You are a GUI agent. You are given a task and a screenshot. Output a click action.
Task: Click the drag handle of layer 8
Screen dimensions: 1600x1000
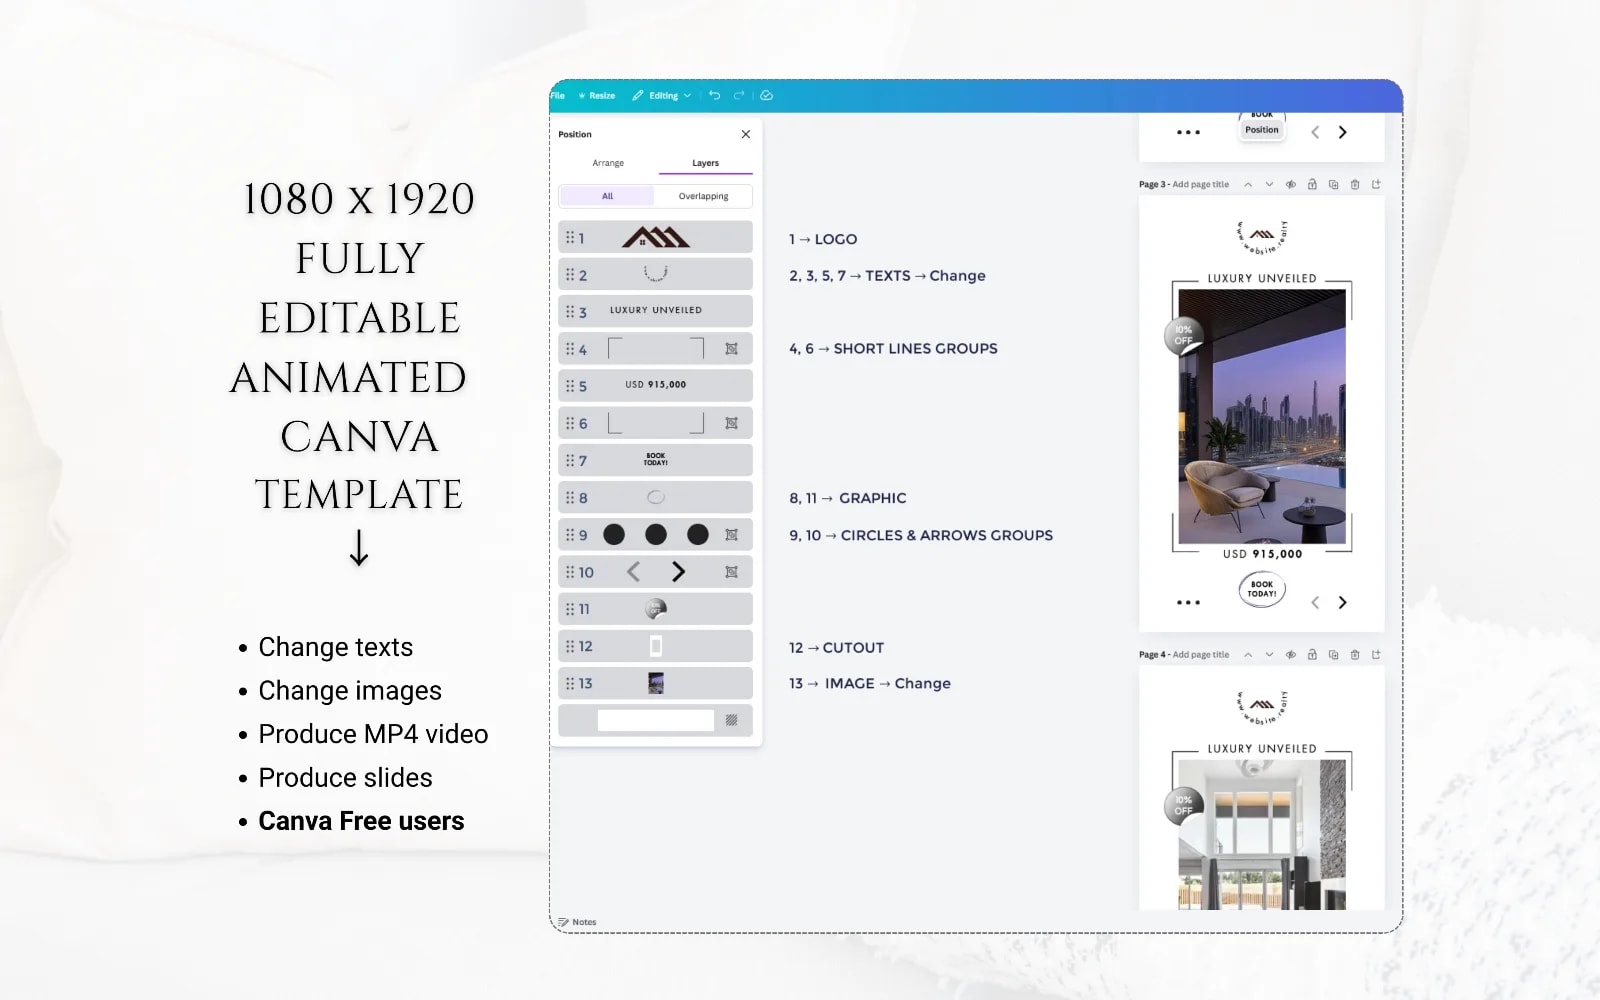point(570,497)
